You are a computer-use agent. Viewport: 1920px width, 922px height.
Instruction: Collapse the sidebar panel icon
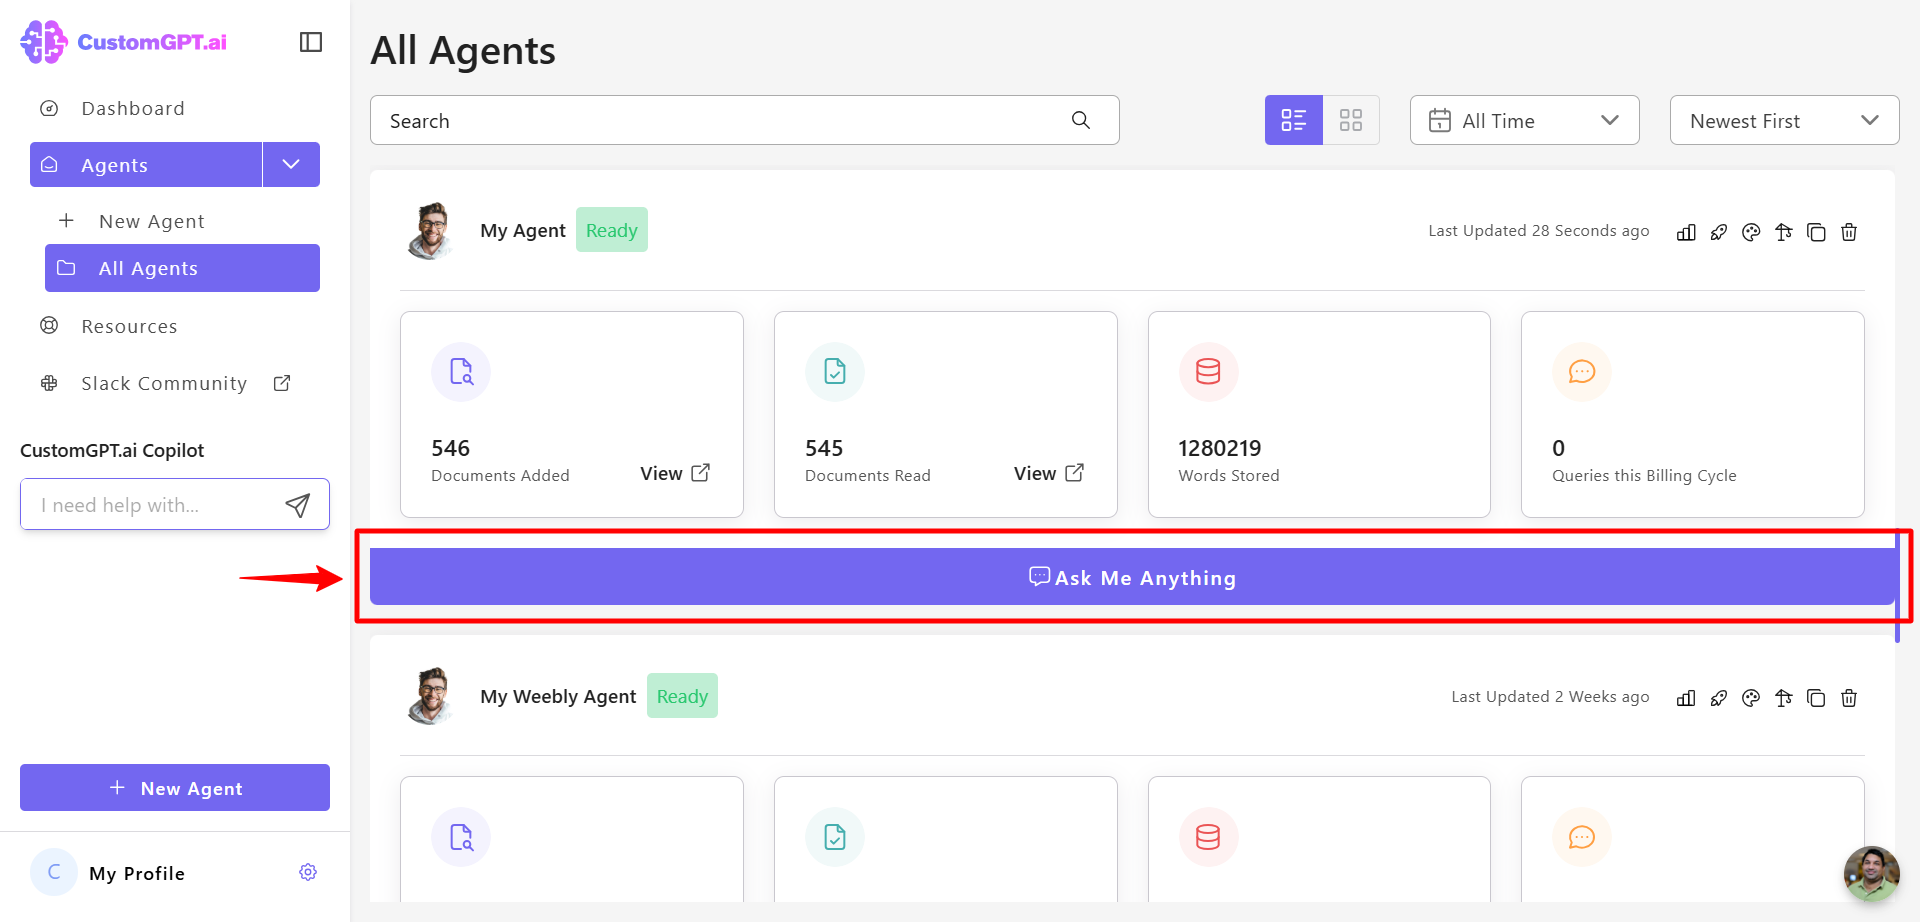pos(311,42)
